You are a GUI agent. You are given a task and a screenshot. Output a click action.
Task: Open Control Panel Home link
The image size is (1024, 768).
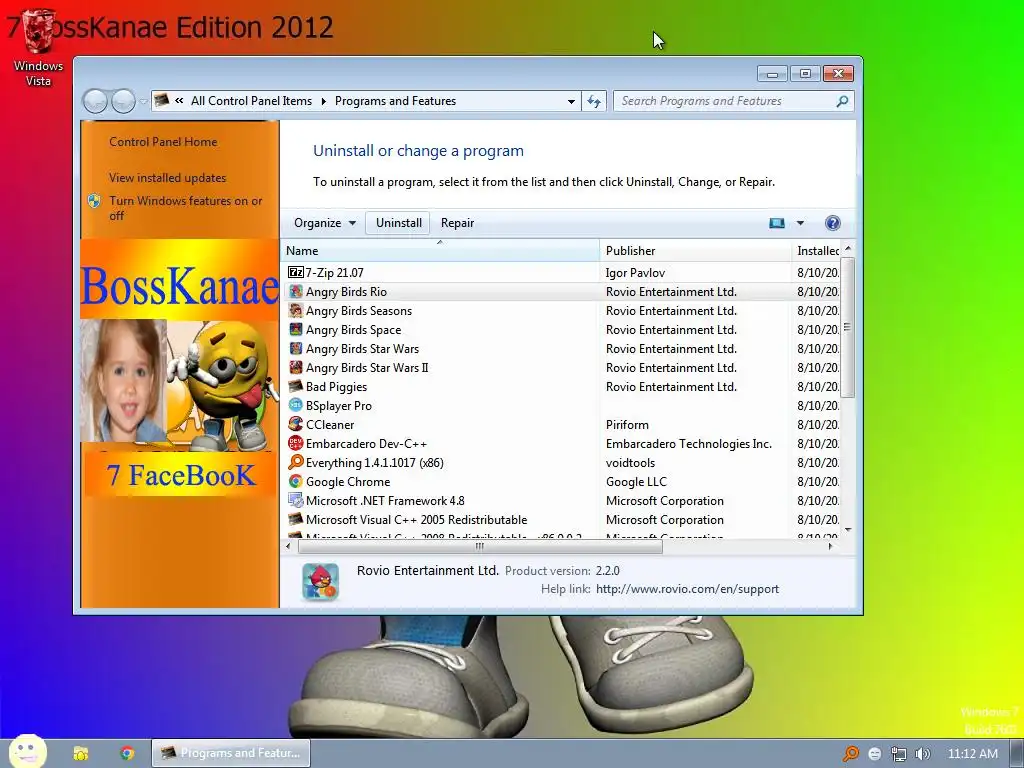click(x=163, y=142)
